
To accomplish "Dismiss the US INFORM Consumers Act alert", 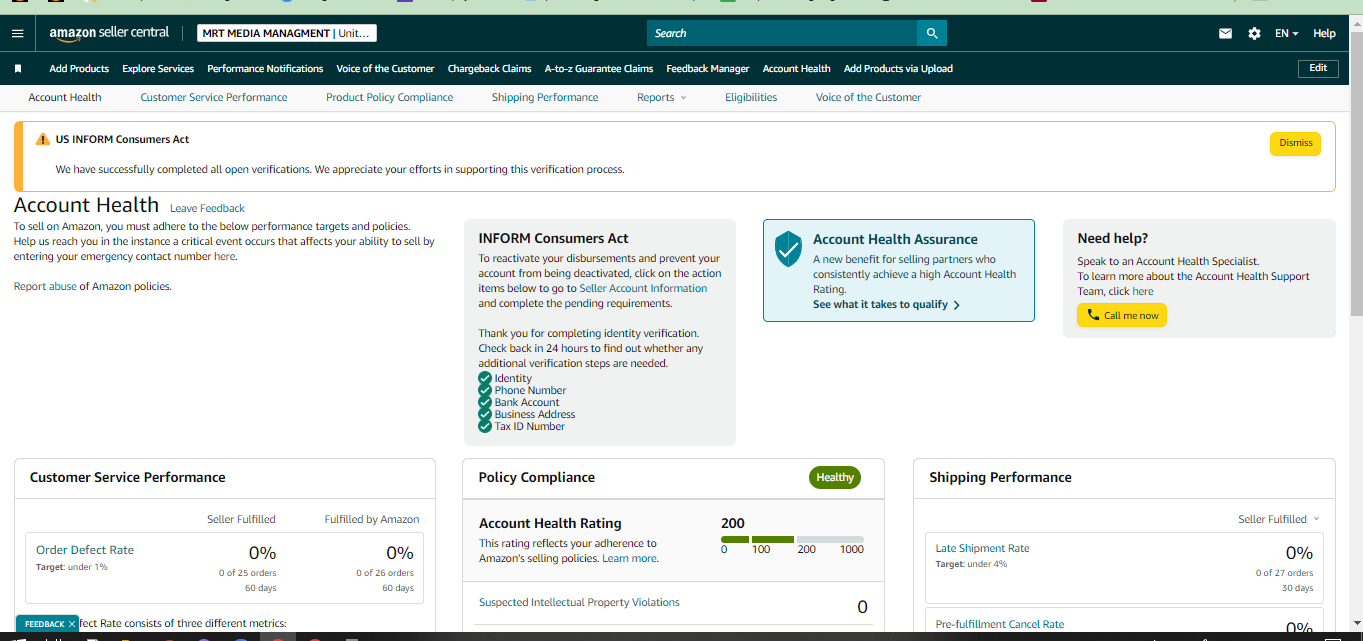I will click(1295, 143).
